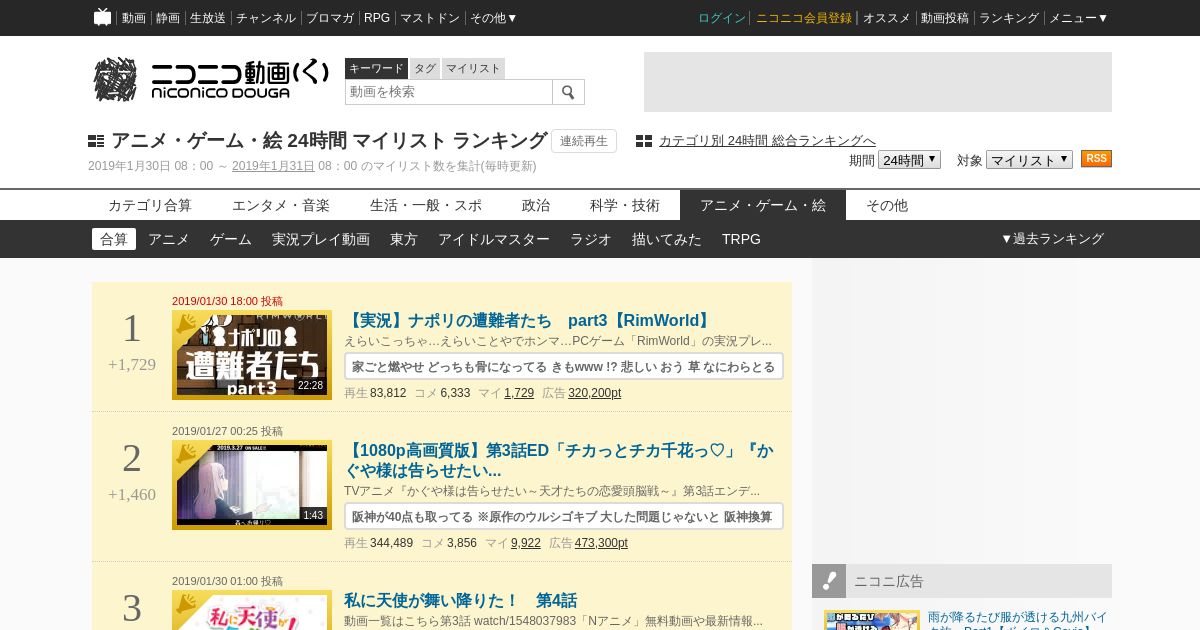The image size is (1200, 630).
Task: Select the 描いてみた subcategory
Action: pyautogui.click(x=667, y=239)
